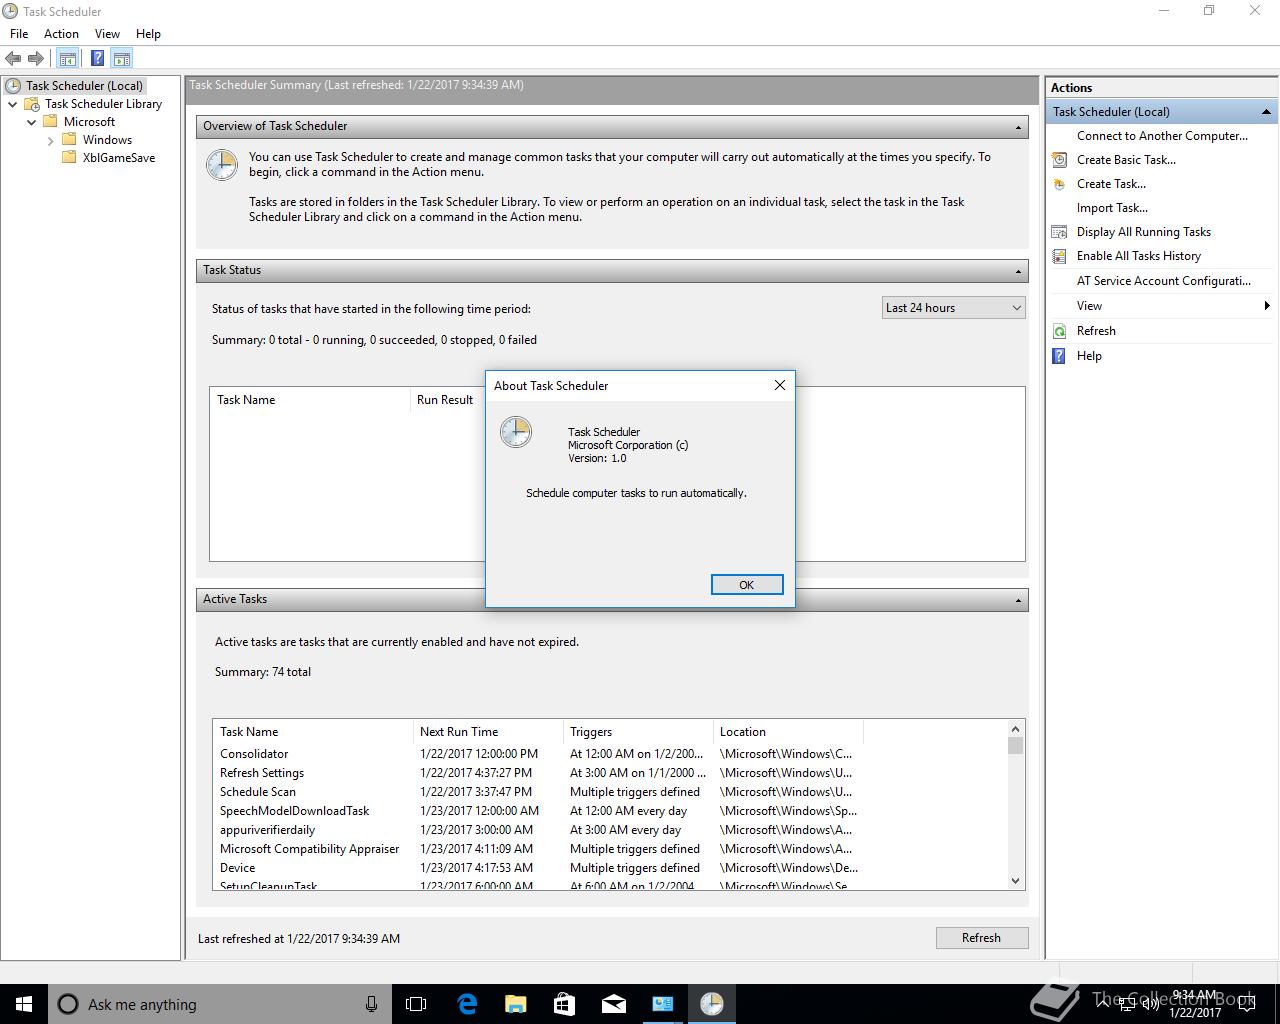The width and height of the screenshot is (1280, 1024).
Task: Click the Next Run Time column header
Action: pyautogui.click(x=488, y=732)
